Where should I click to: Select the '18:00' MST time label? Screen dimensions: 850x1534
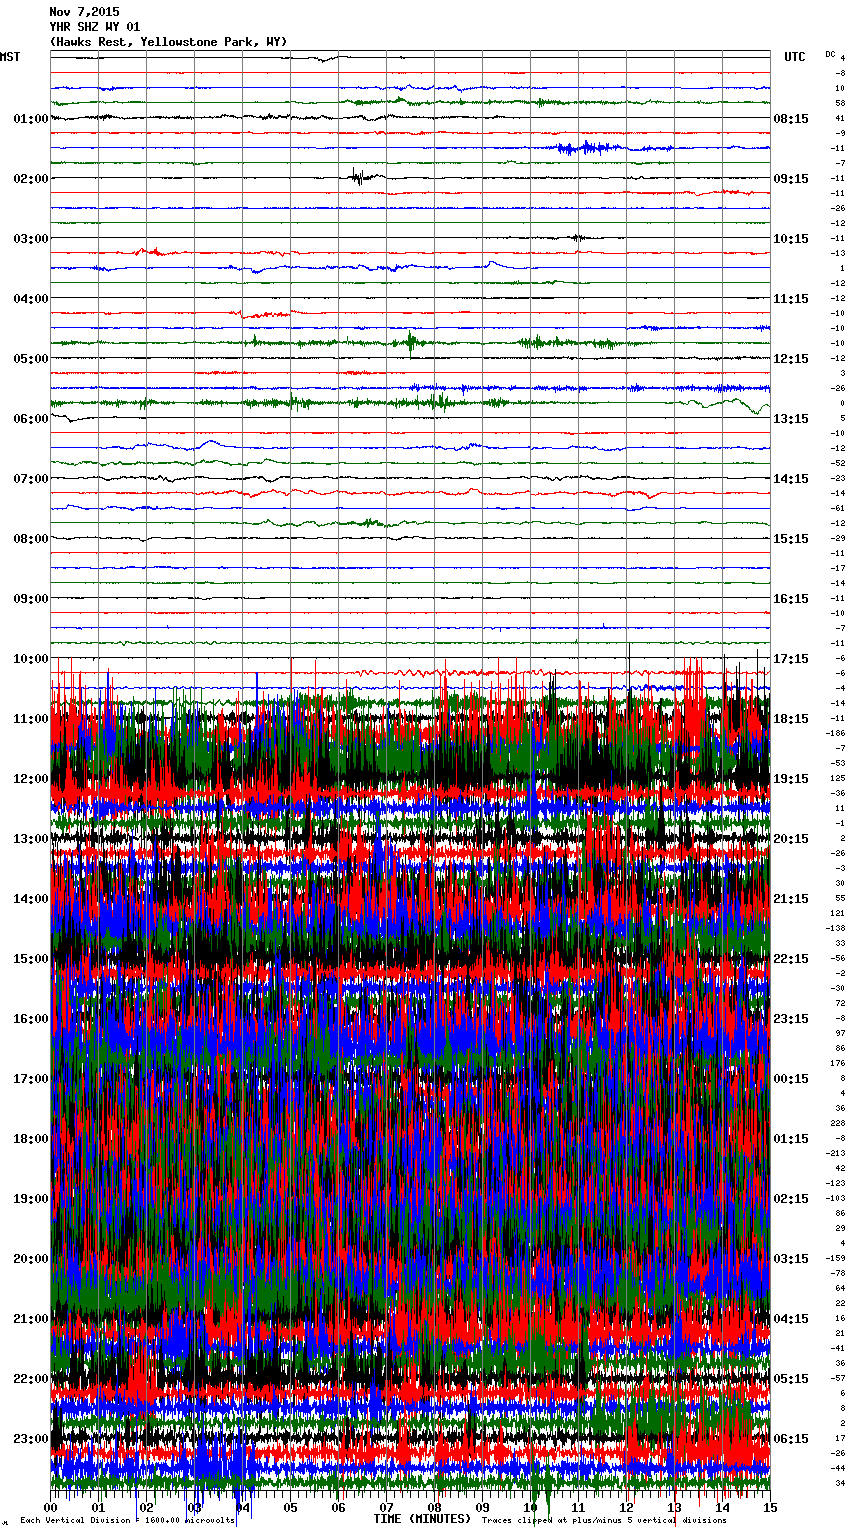coord(31,1139)
